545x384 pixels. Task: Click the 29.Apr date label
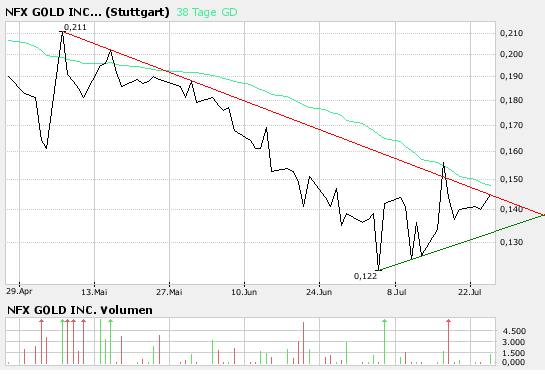click(x=19, y=291)
